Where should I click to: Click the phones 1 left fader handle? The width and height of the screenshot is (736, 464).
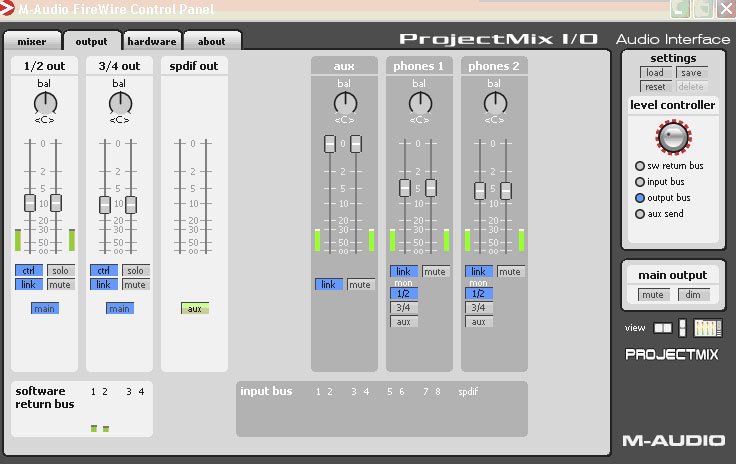tap(405, 188)
